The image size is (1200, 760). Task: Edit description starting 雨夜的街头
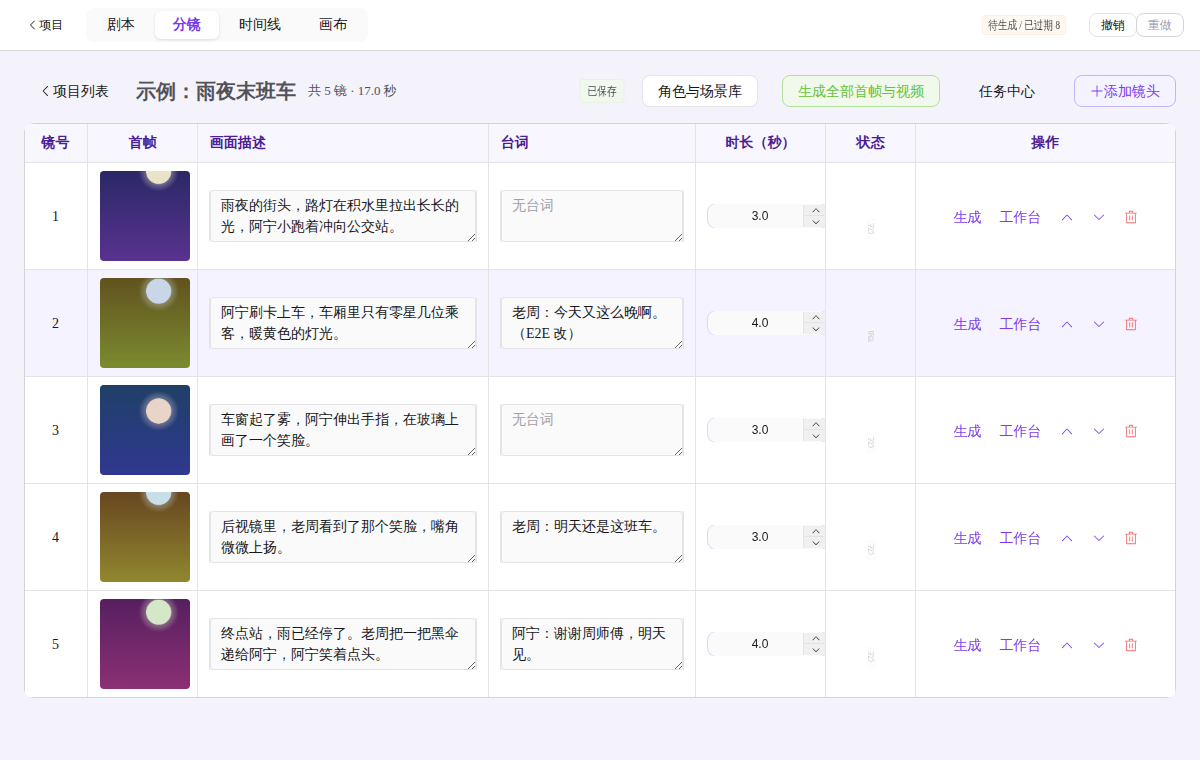pos(343,216)
